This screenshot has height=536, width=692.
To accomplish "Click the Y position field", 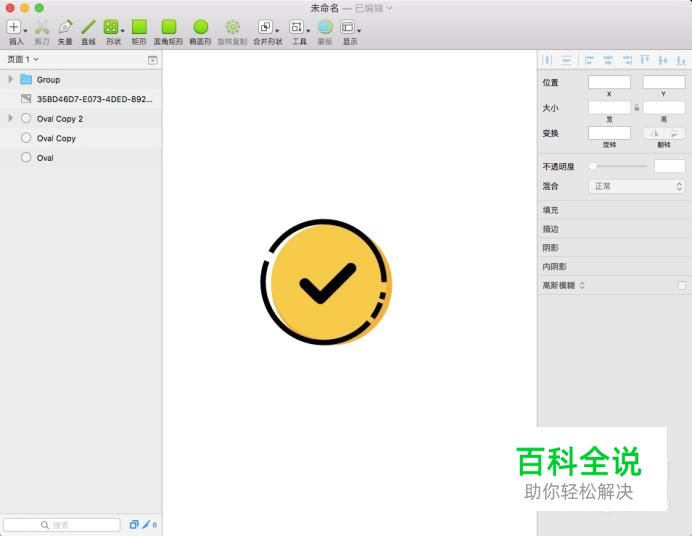I will (664, 82).
